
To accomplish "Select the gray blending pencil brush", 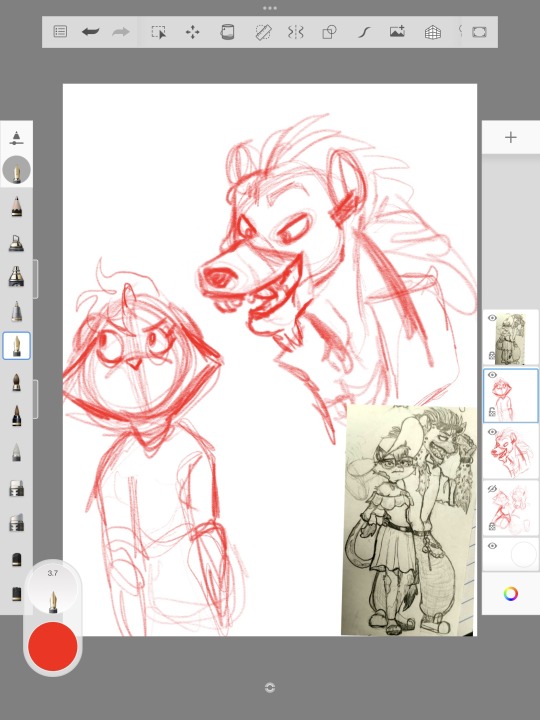I will 17,452.
